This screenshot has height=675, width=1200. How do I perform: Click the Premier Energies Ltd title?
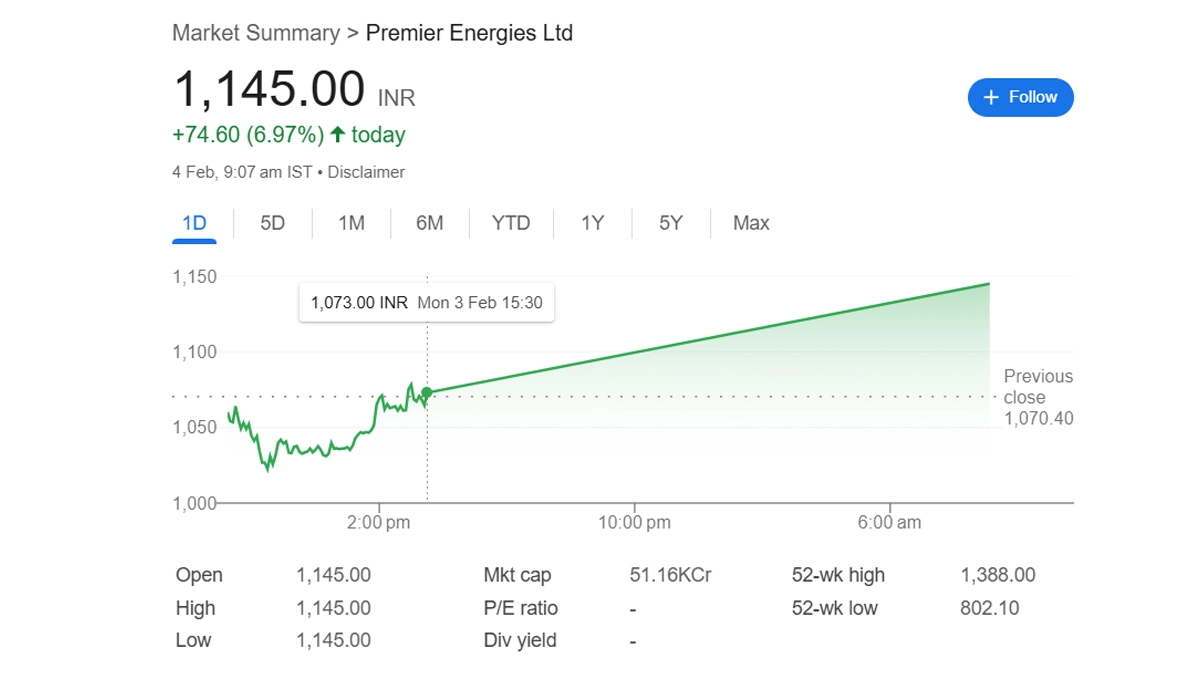pyautogui.click(x=469, y=33)
